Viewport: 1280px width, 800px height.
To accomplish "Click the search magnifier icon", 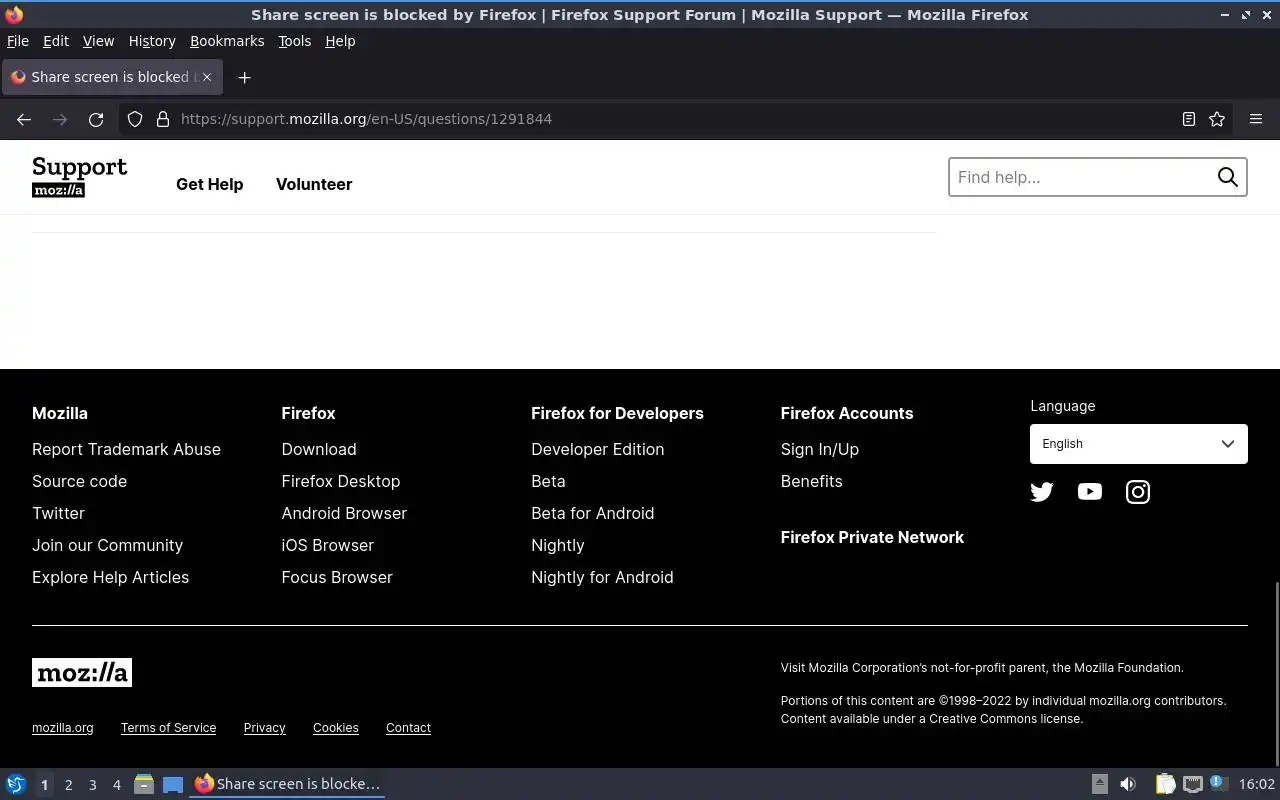I will tap(1227, 177).
